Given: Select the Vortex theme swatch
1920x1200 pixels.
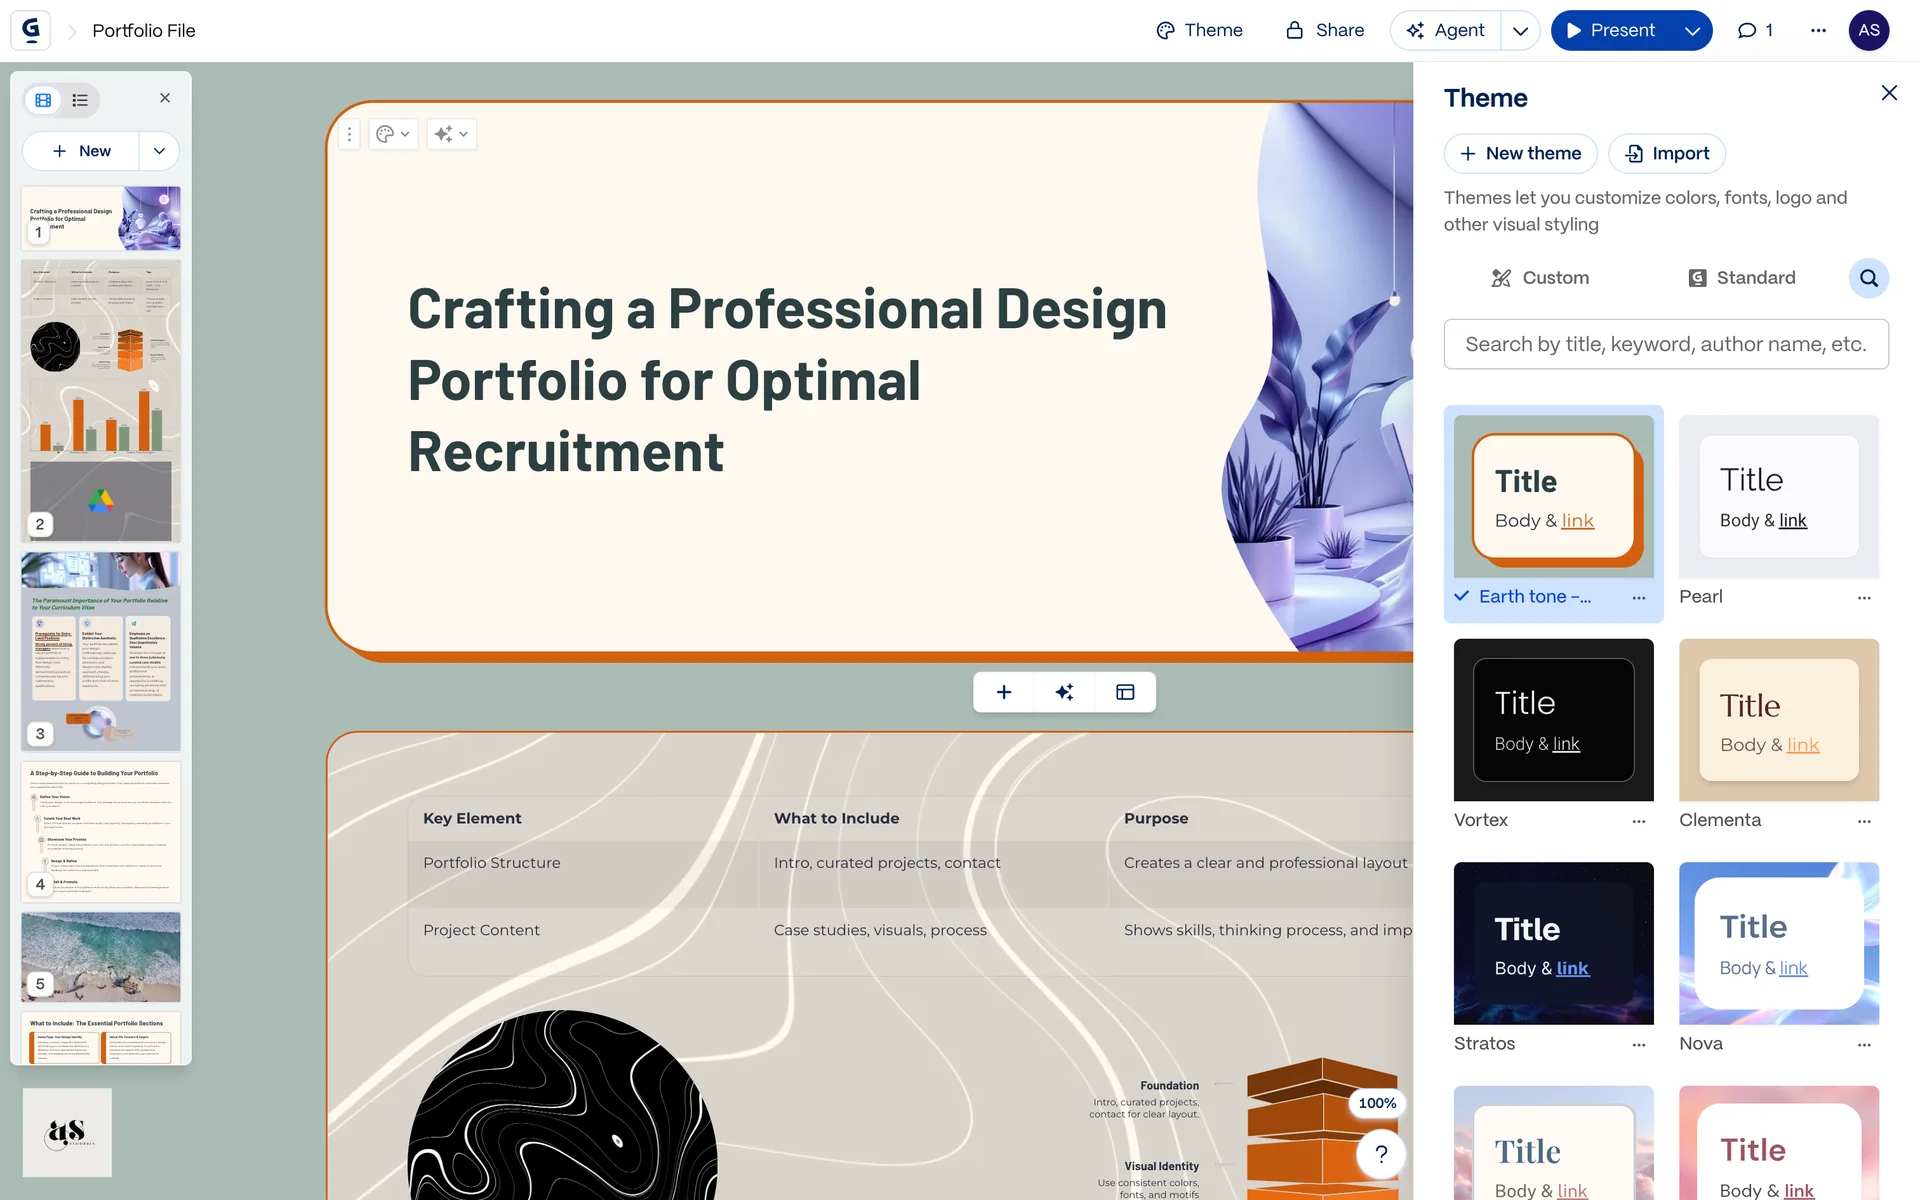Looking at the screenshot, I should [1553, 720].
